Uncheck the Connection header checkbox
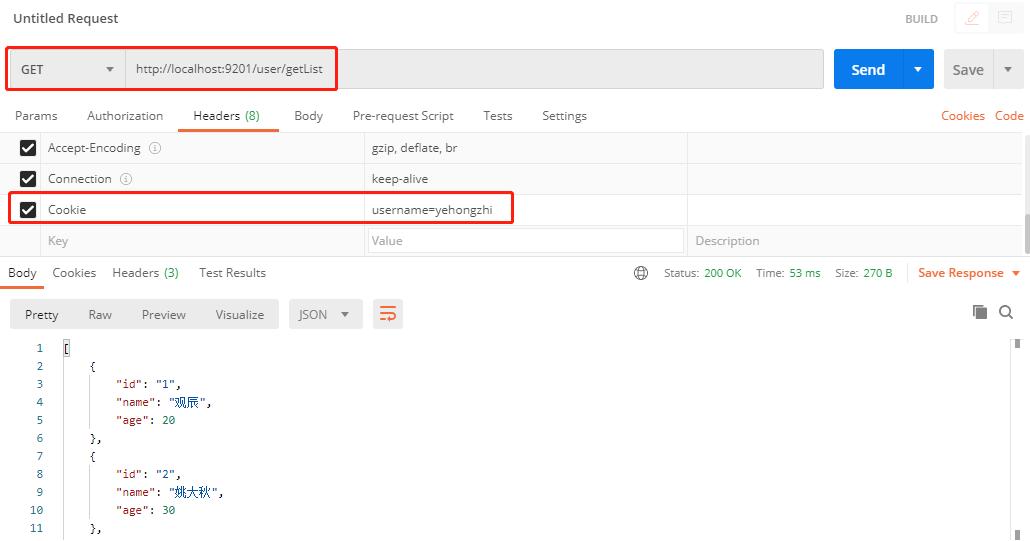This screenshot has width=1030, height=541. [28, 179]
